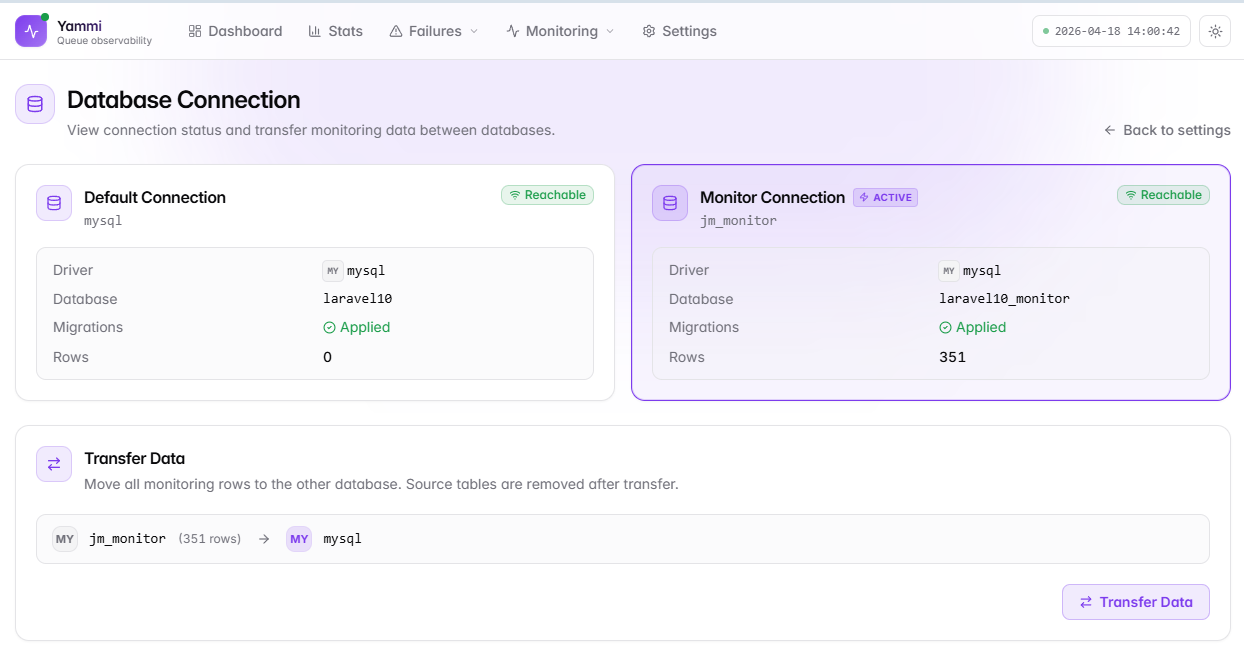Toggle the light/dark theme button

[1215, 31]
